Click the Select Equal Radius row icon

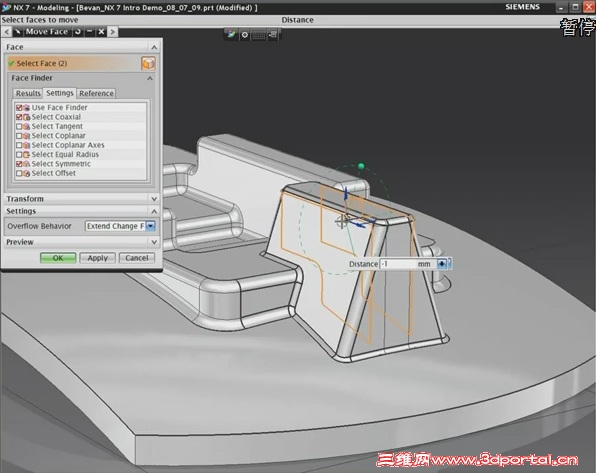(27, 155)
